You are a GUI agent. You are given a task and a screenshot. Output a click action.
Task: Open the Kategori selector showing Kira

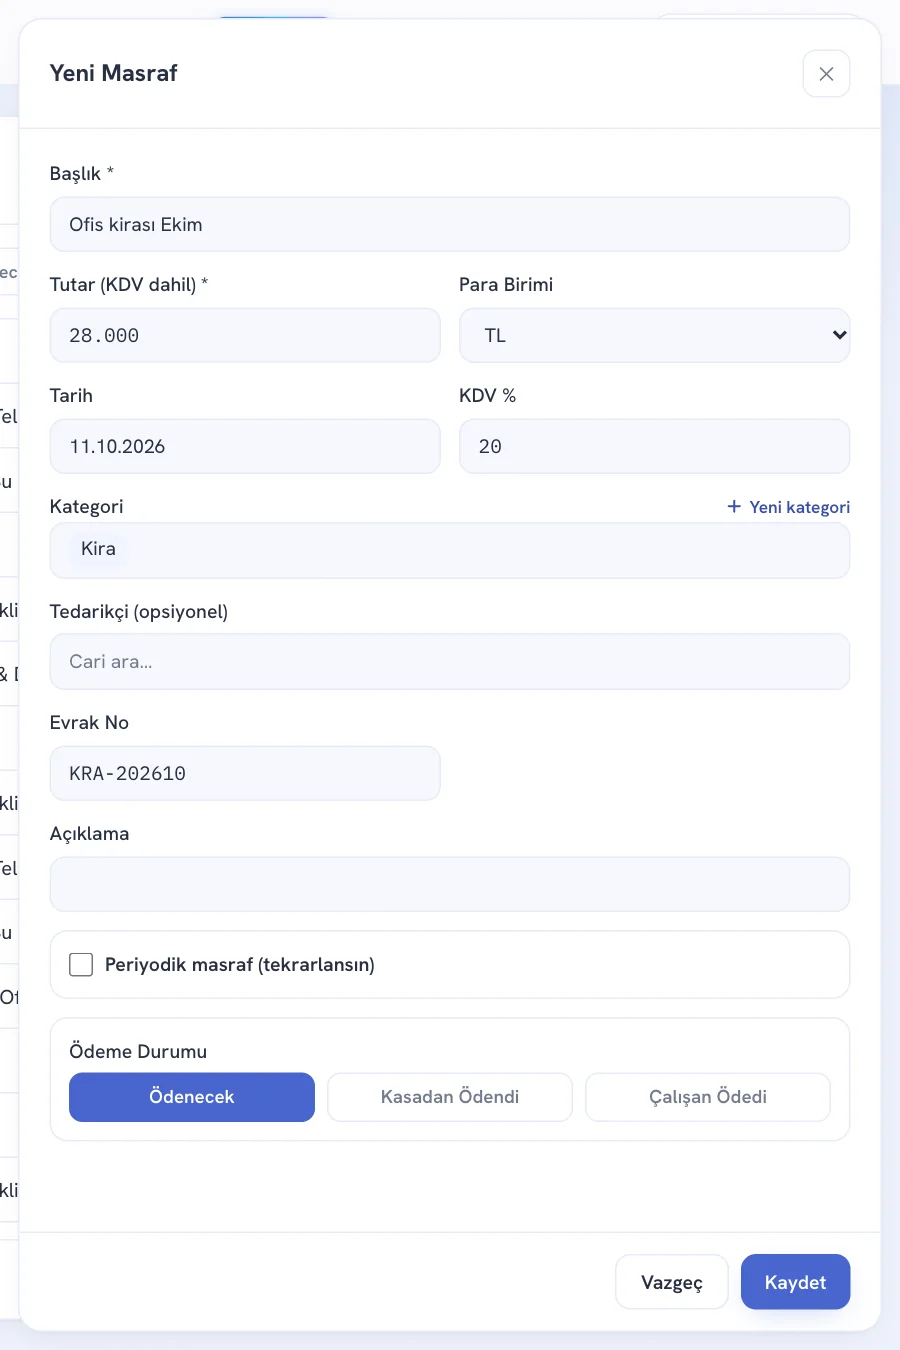[450, 550]
